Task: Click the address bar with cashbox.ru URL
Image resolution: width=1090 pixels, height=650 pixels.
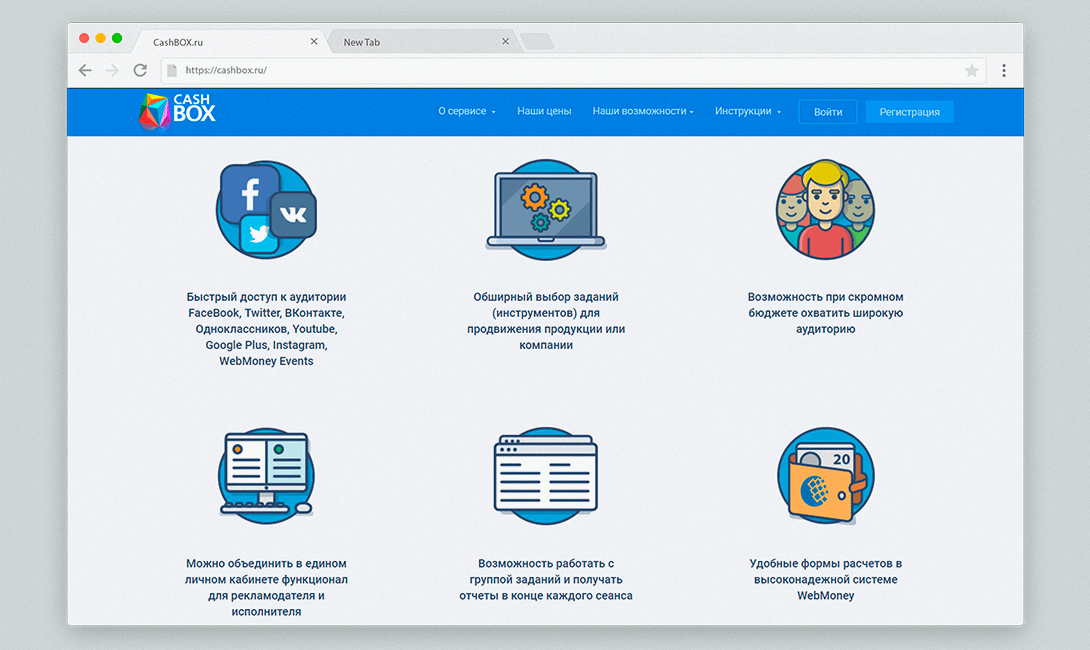Action: click(574, 70)
